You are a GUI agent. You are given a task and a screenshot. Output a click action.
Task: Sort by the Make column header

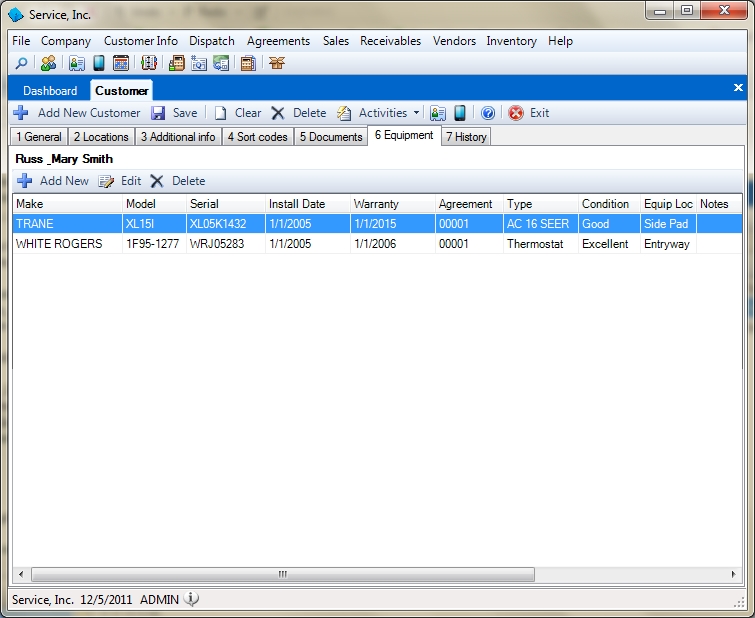(x=67, y=204)
